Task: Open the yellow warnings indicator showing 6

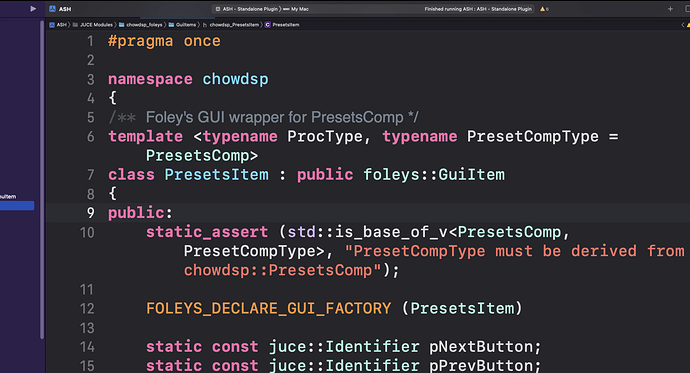Action: pos(544,9)
